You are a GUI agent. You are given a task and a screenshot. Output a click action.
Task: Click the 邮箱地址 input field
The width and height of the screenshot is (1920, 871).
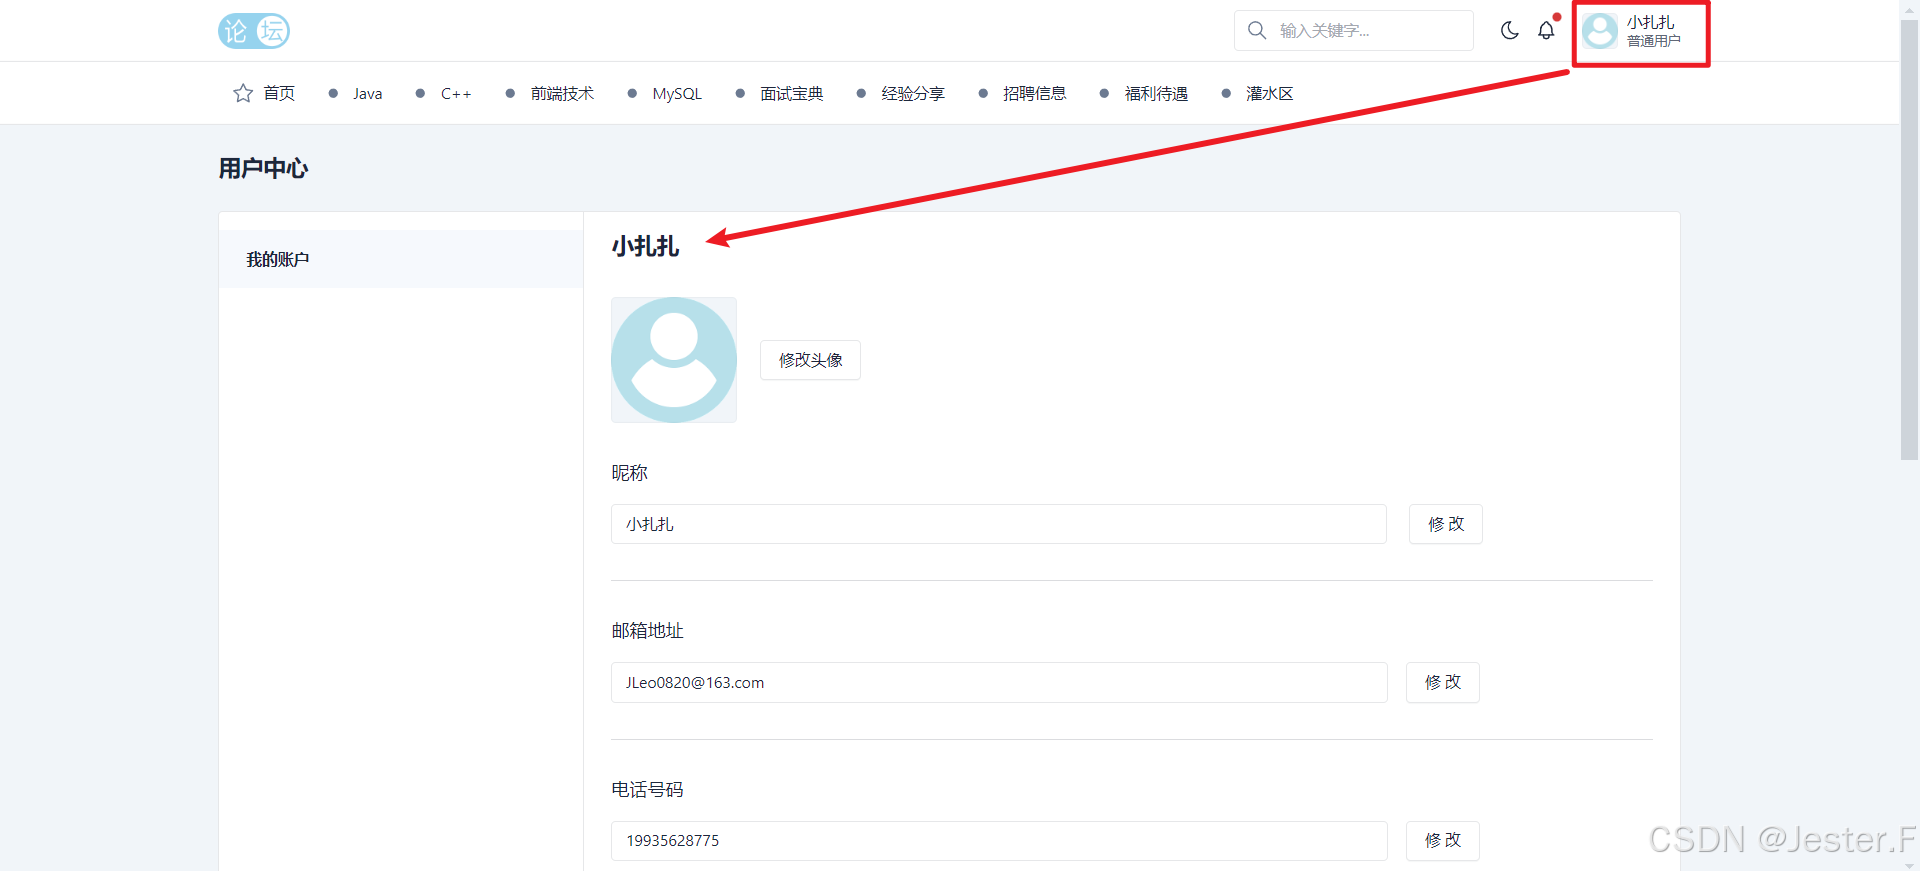[x=999, y=682]
